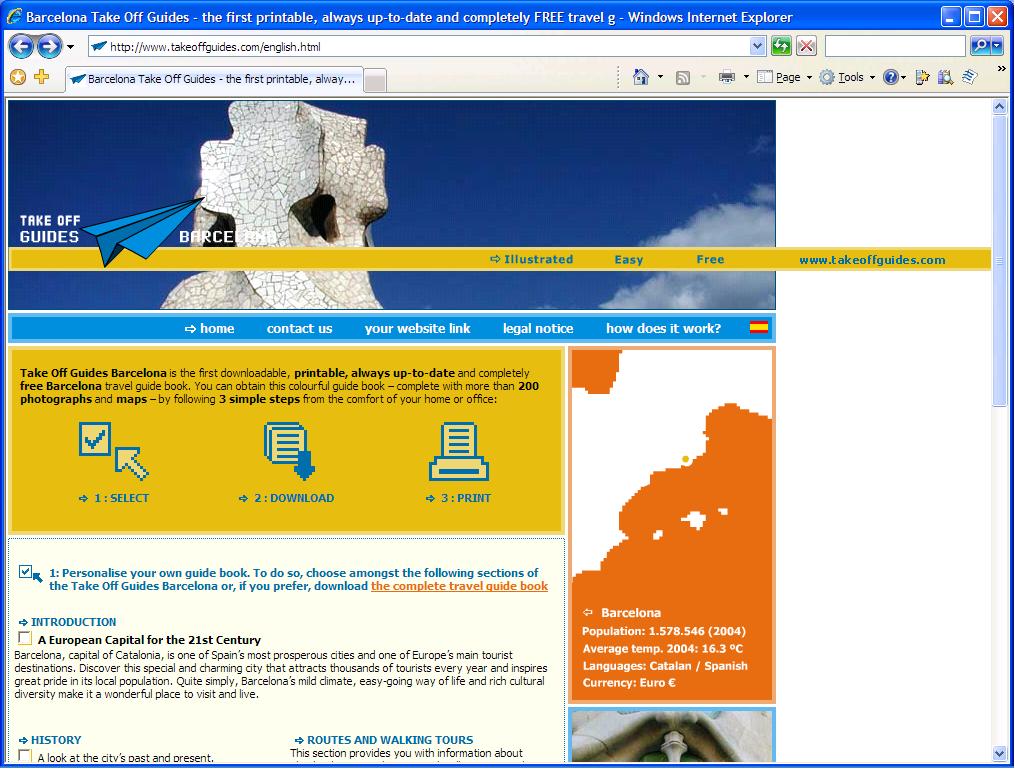
Task: Add to Favorites with the plus icon
Action: [x=41, y=77]
